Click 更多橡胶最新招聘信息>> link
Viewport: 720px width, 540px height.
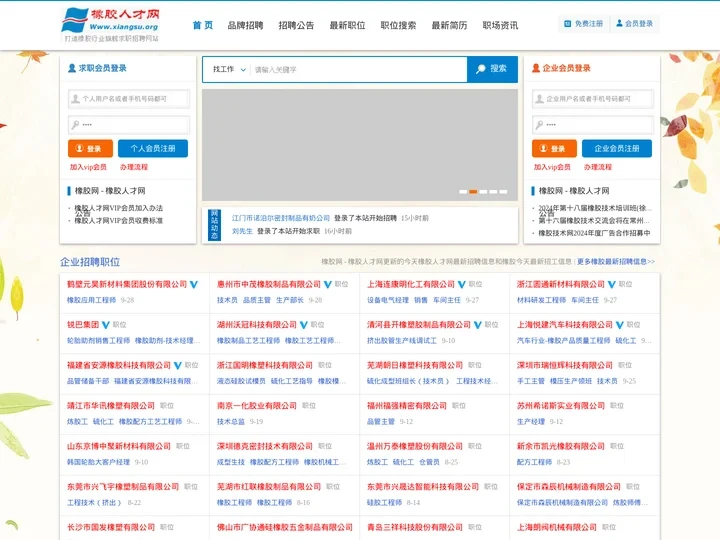(x=616, y=261)
